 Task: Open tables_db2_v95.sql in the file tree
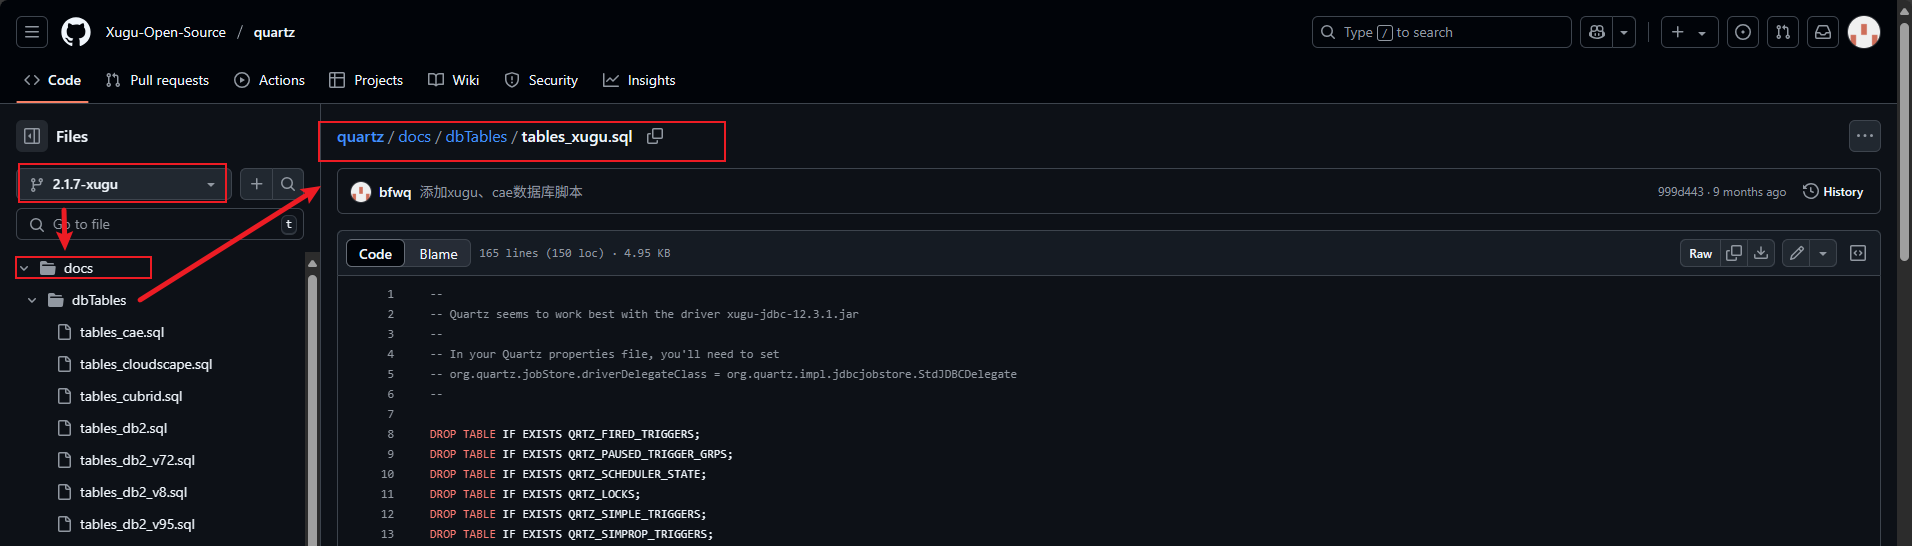[x=137, y=524]
